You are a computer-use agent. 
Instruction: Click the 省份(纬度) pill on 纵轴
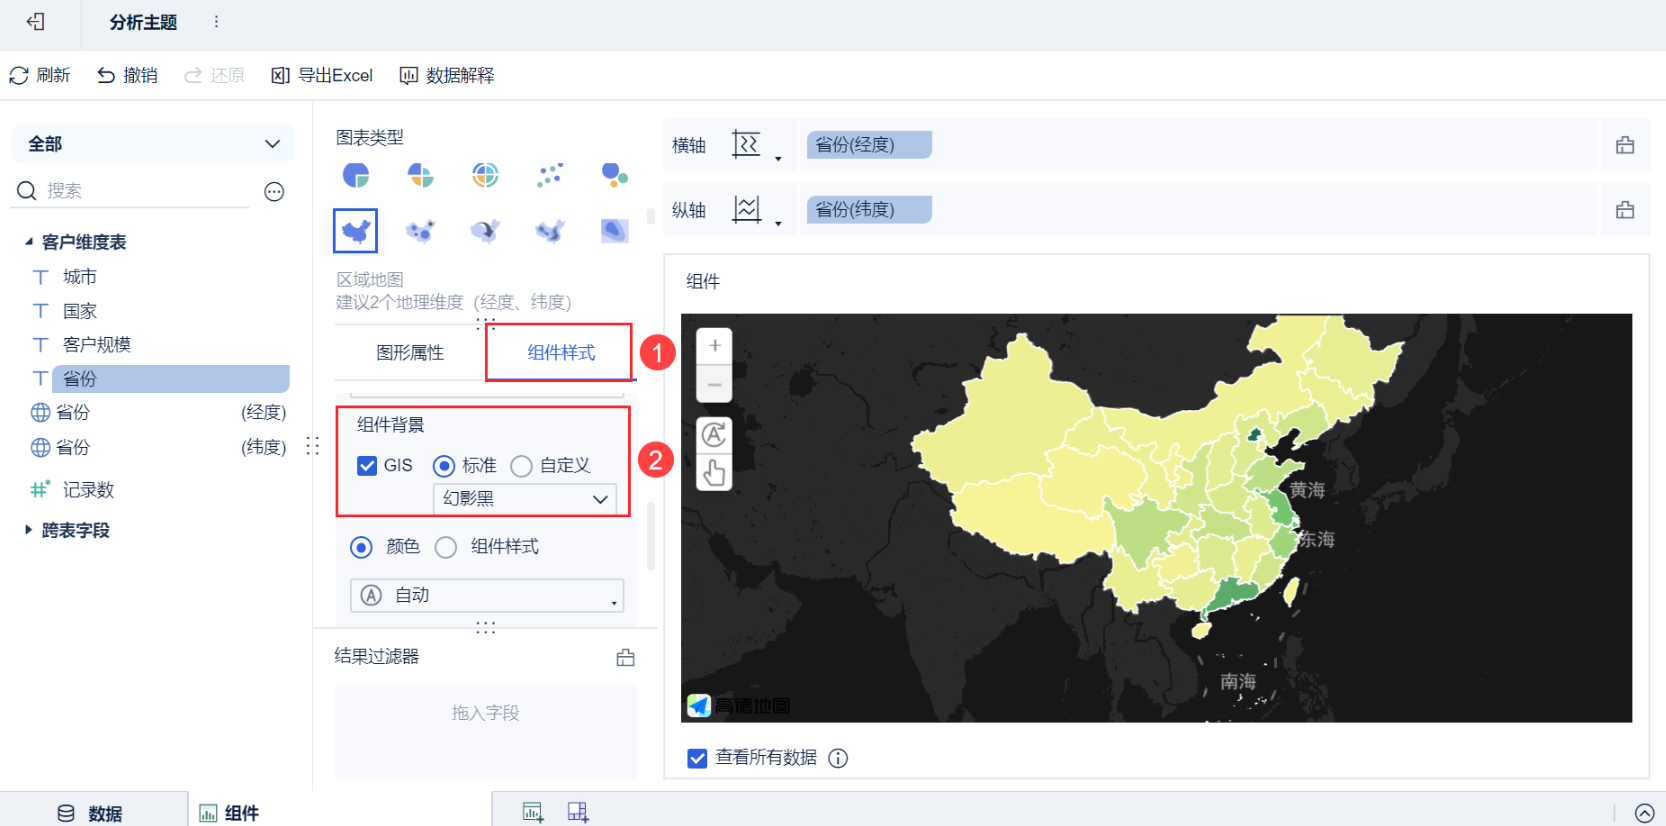pos(869,209)
